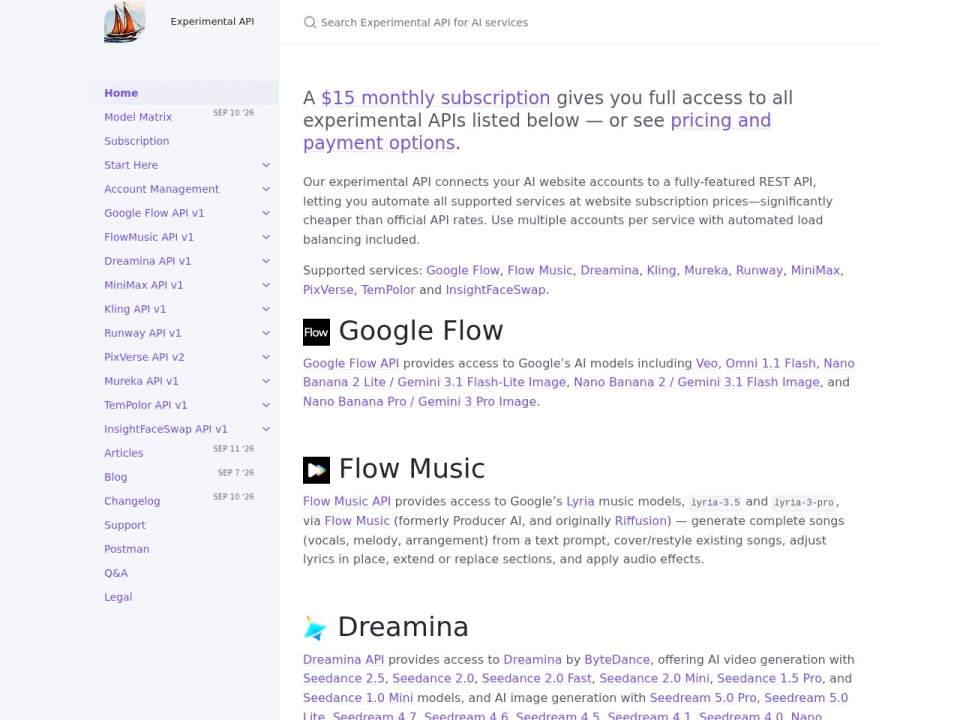Image resolution: width=960 pixels, height=720 pixels.
Task: Open Blog in sidebar
Action: pyautogui.click(x=116, y=477)
